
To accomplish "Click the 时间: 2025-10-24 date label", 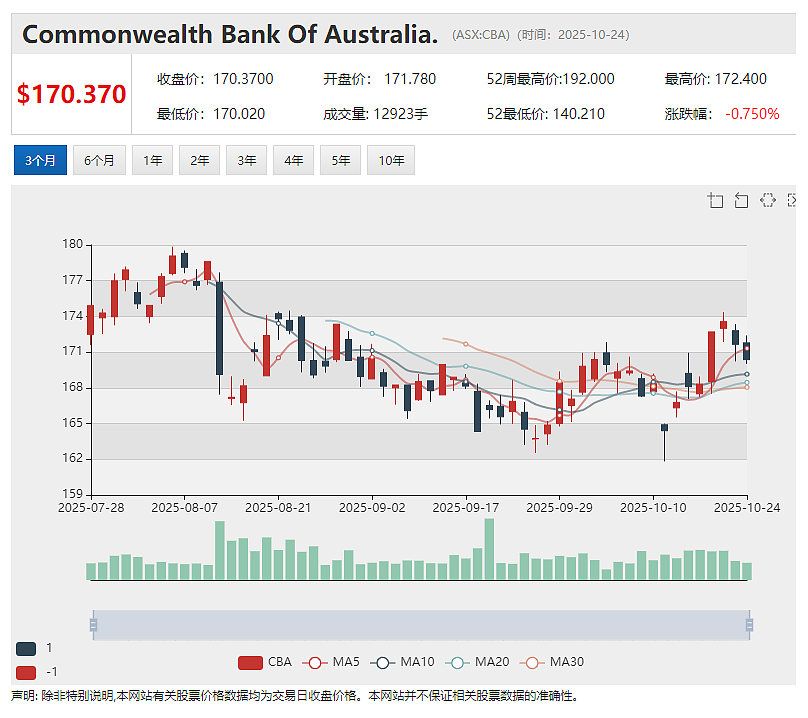I will tap(573, 35).
